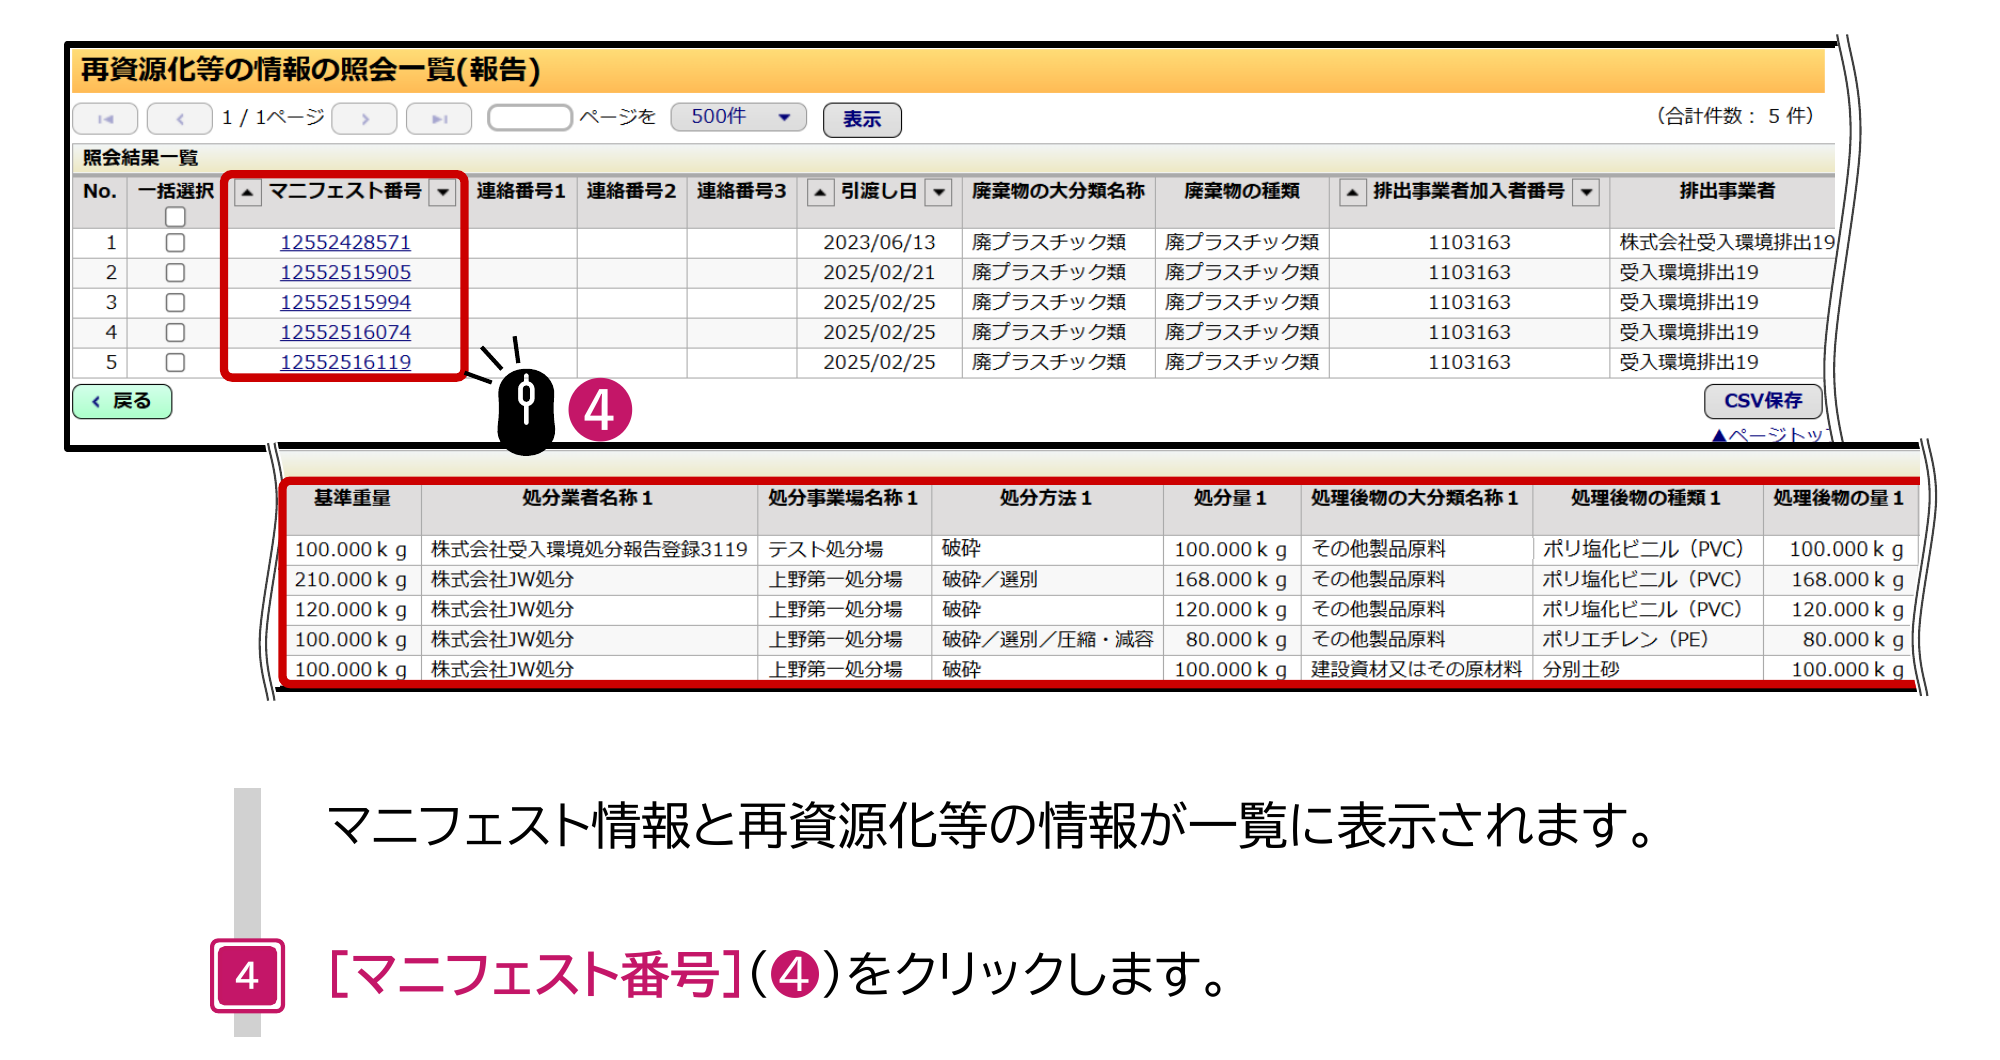Select the 2023/06/13 handover date cell
Viewport: 2000px width, 1060px height.
[879, 242]
